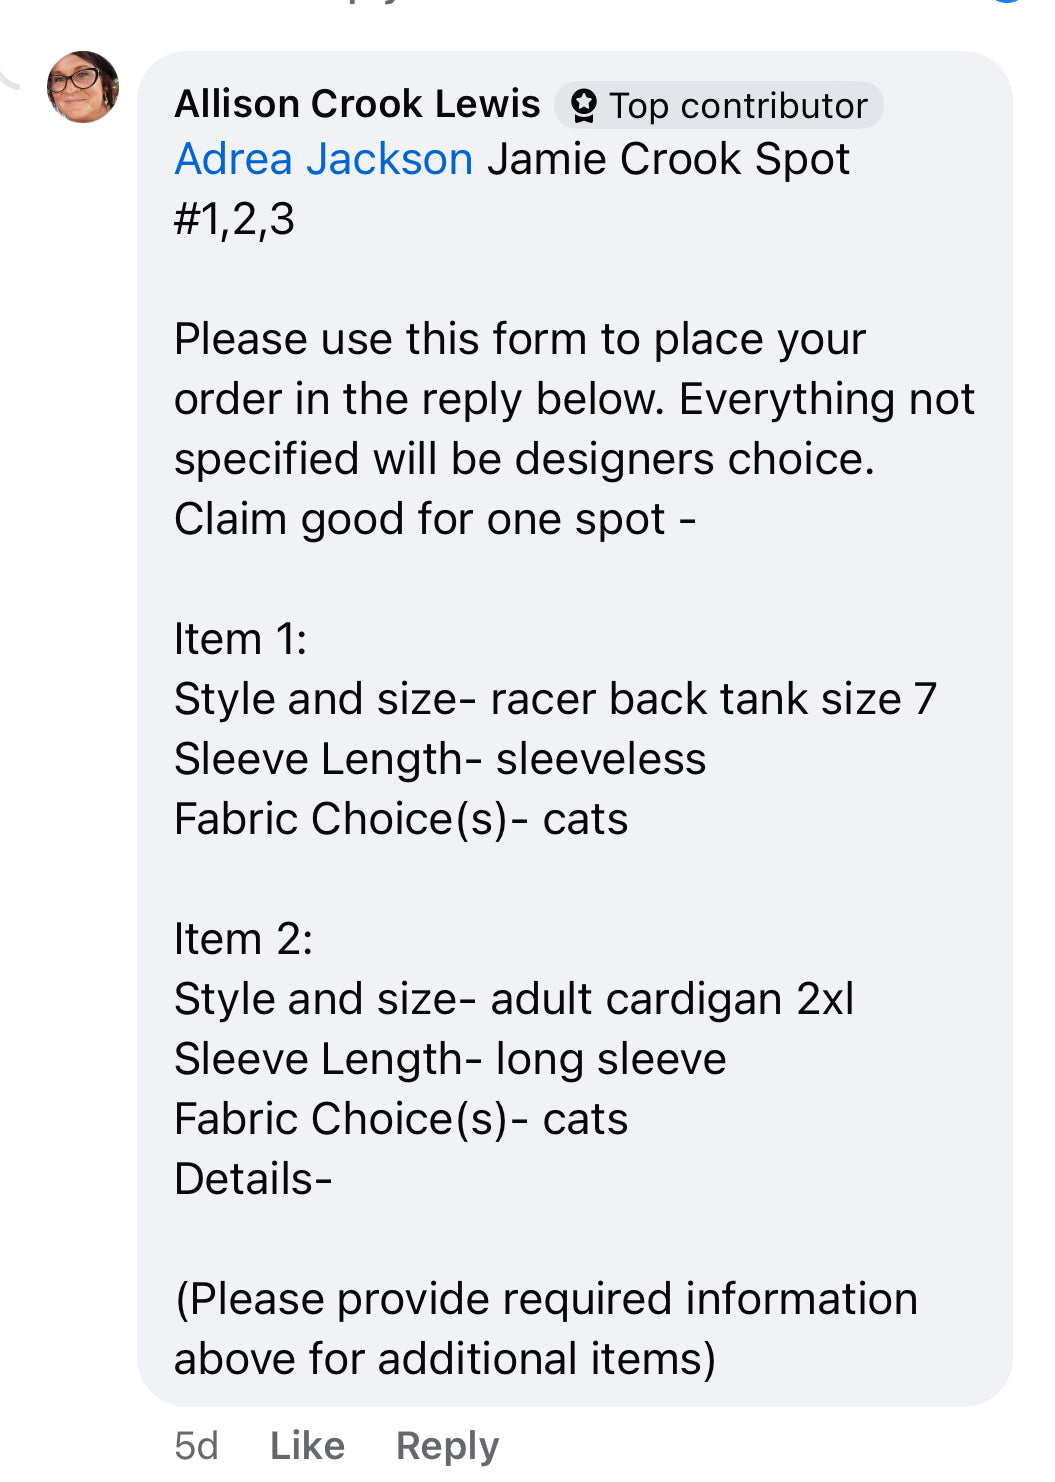The height and width of the screenshot is (1482, 1055).
Task: Click the racer back tank size 7 line
Action: pos(555,699)
